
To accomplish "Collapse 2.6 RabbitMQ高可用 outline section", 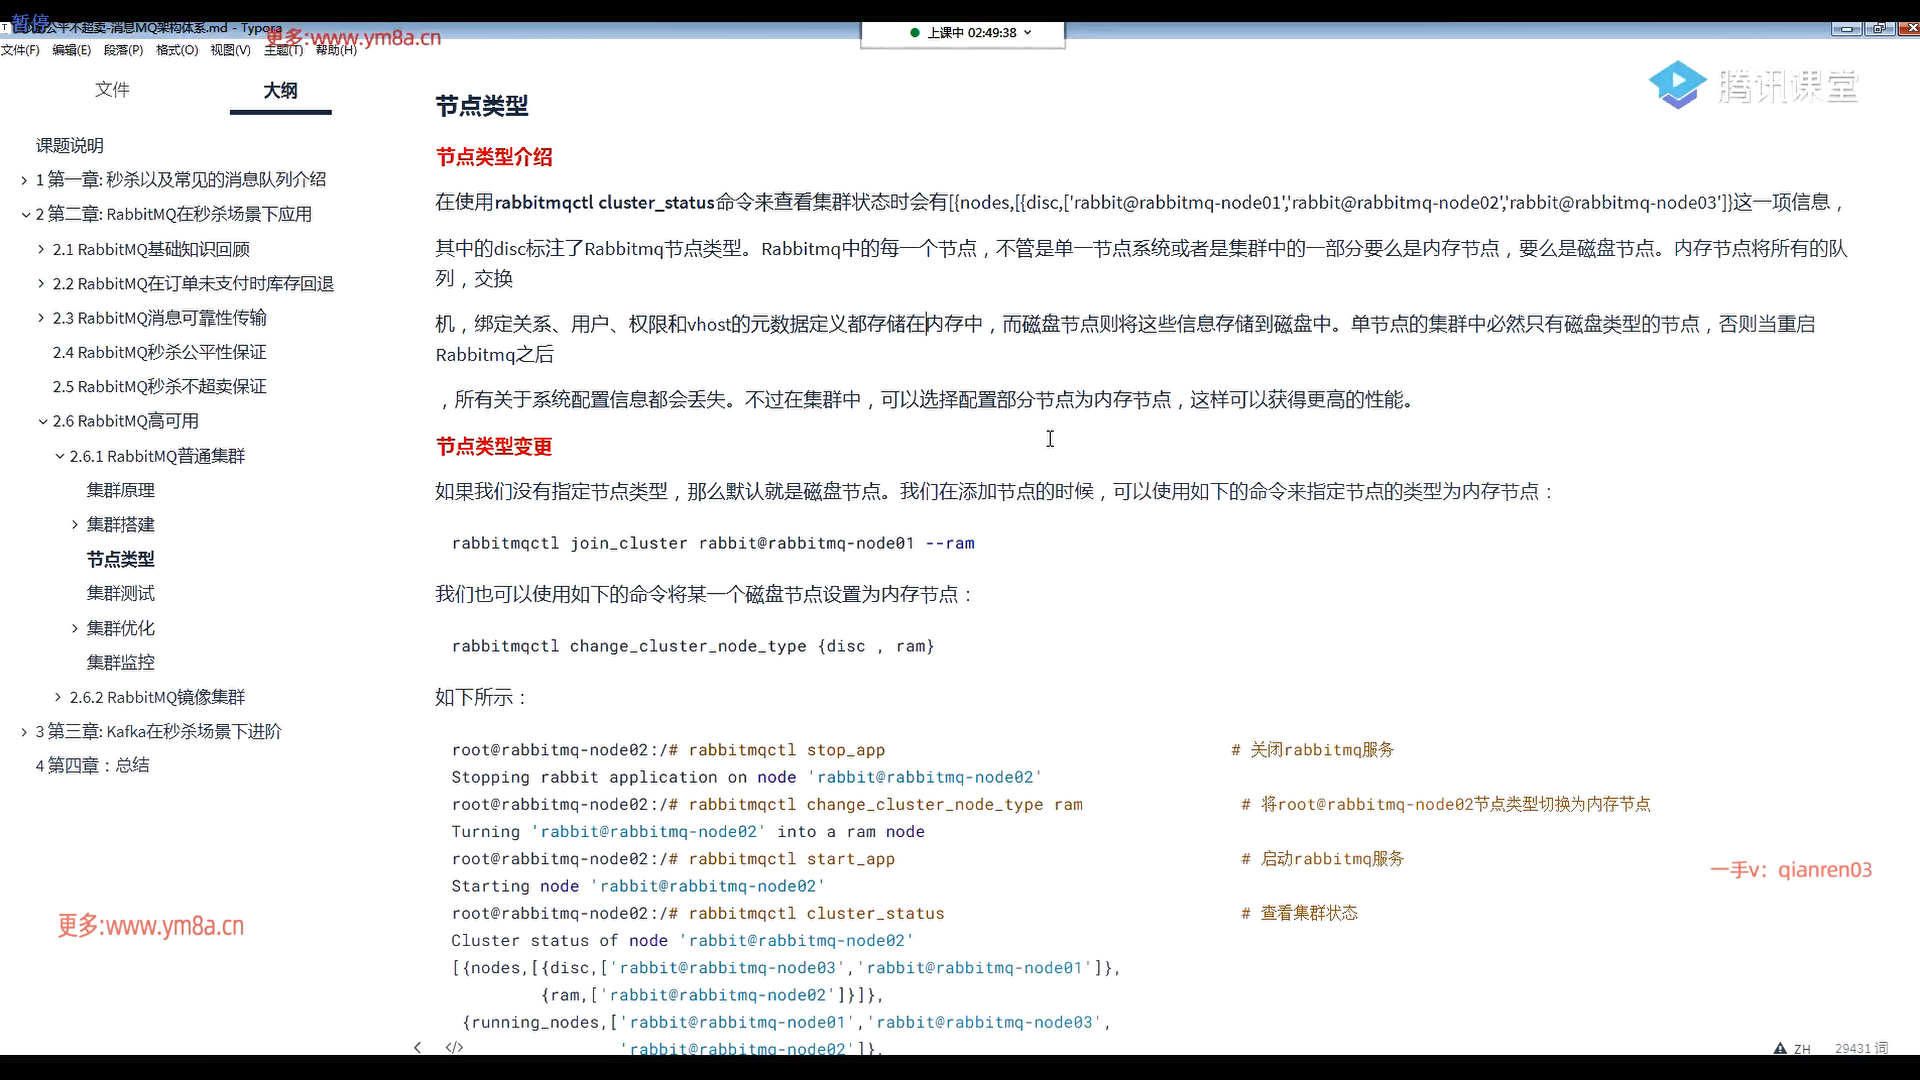I will (x=42, y=422).
